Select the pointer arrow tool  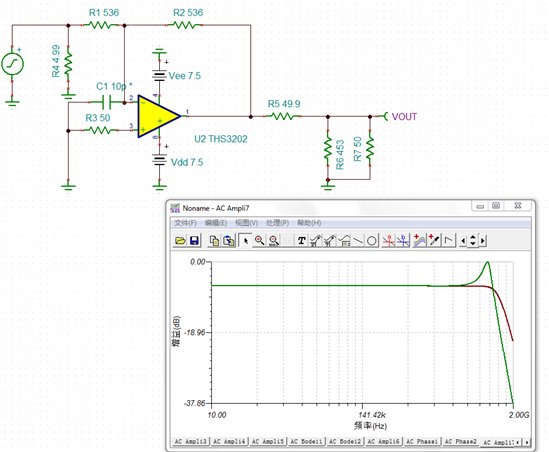245,241
